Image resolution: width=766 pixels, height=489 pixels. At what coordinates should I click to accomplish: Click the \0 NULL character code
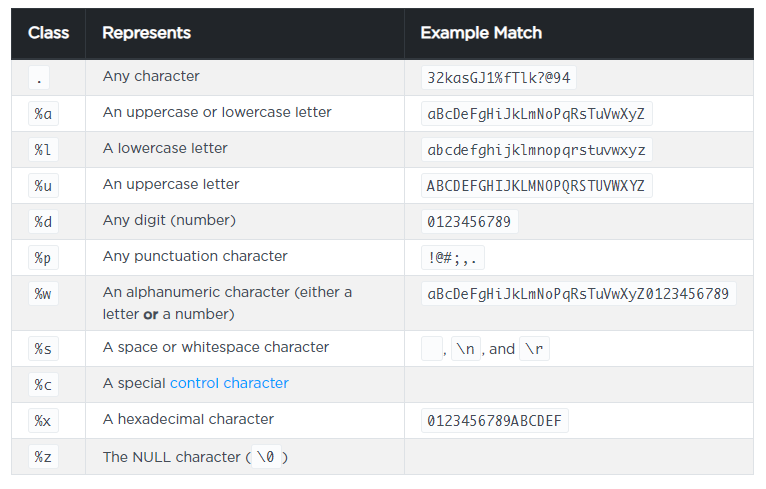(265, 457)
